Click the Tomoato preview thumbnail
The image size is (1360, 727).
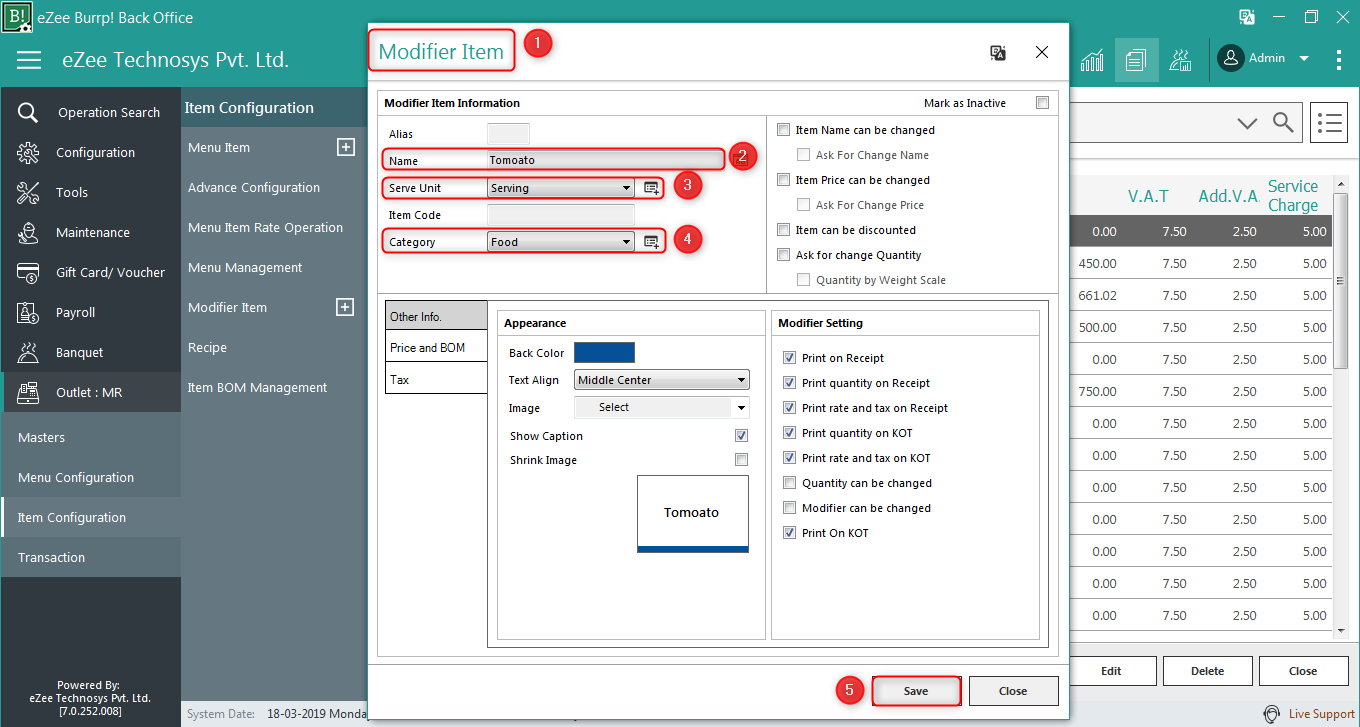[692, 514]
